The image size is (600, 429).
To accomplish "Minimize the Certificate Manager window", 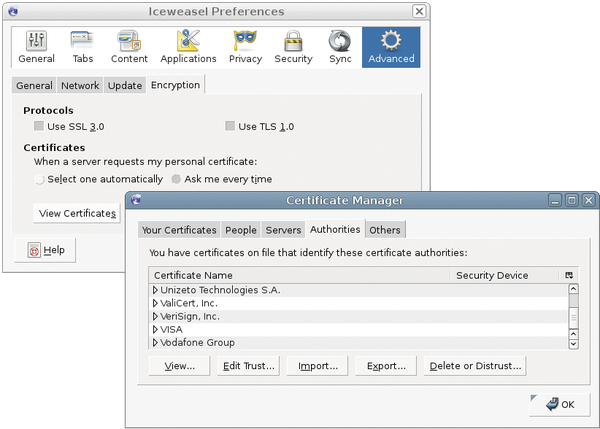I will (555, 200).
